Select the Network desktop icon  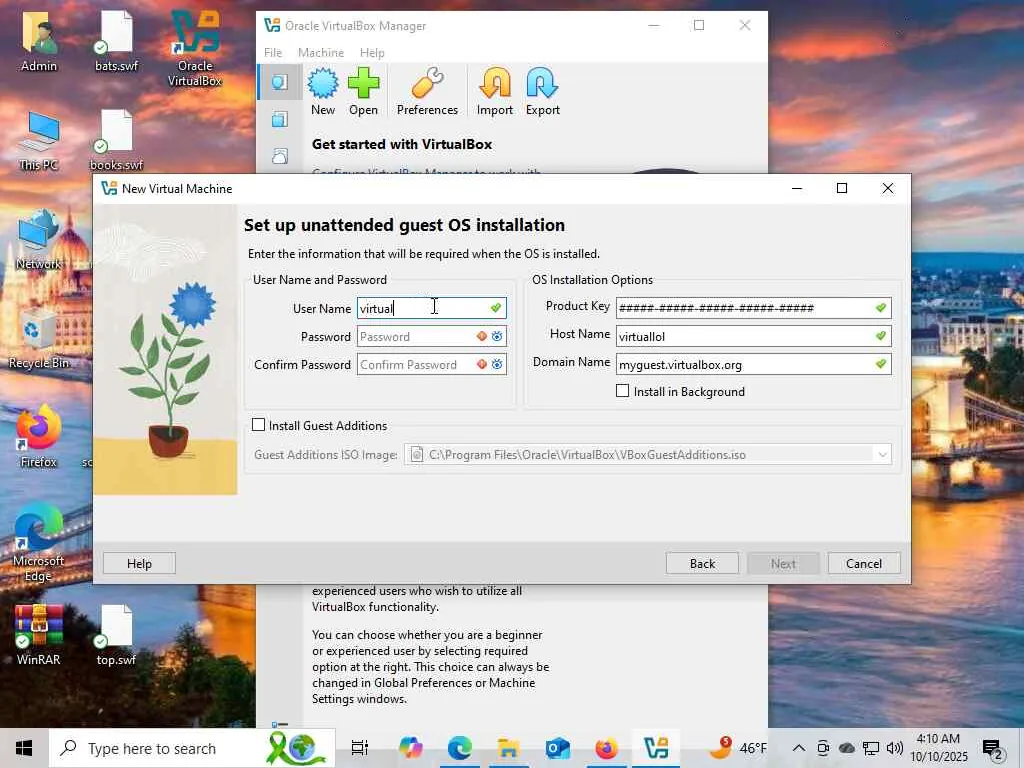39,239
